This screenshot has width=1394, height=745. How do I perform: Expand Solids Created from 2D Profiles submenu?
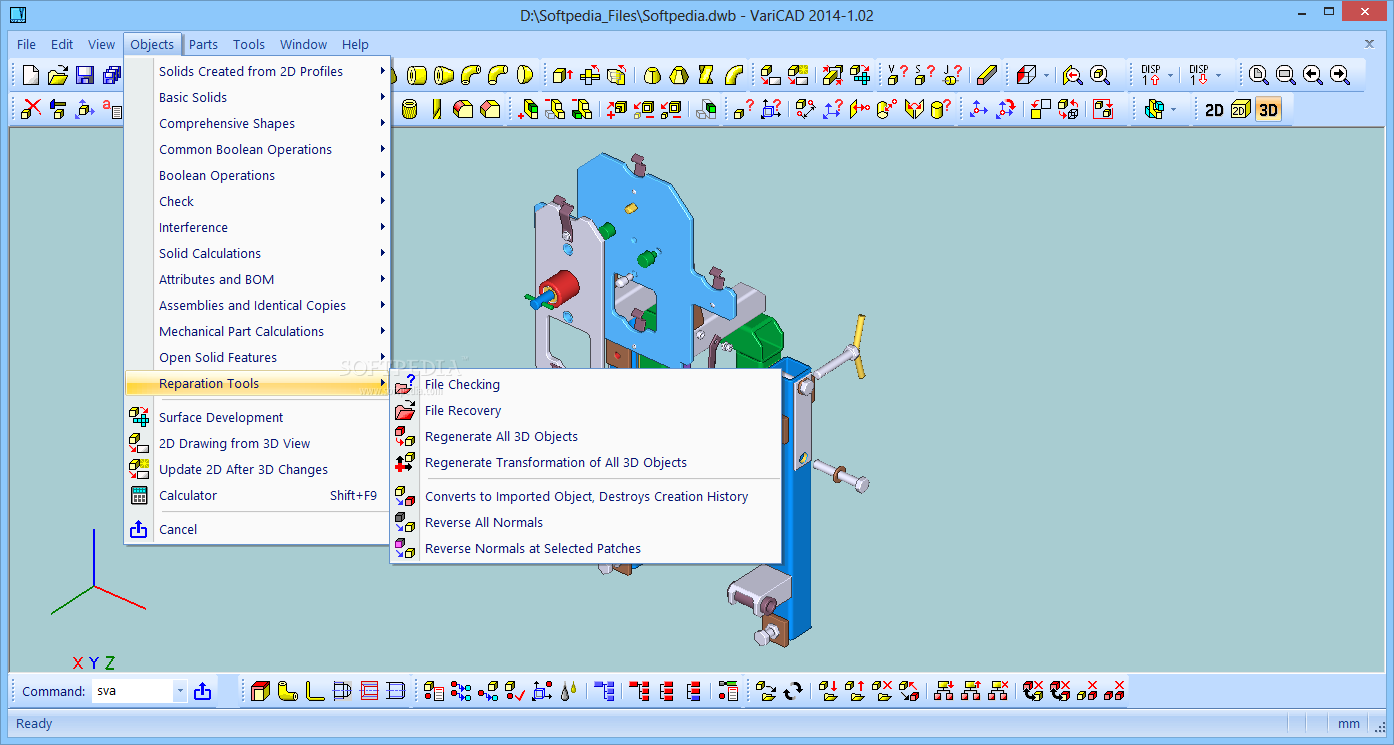tap(257, 71)
